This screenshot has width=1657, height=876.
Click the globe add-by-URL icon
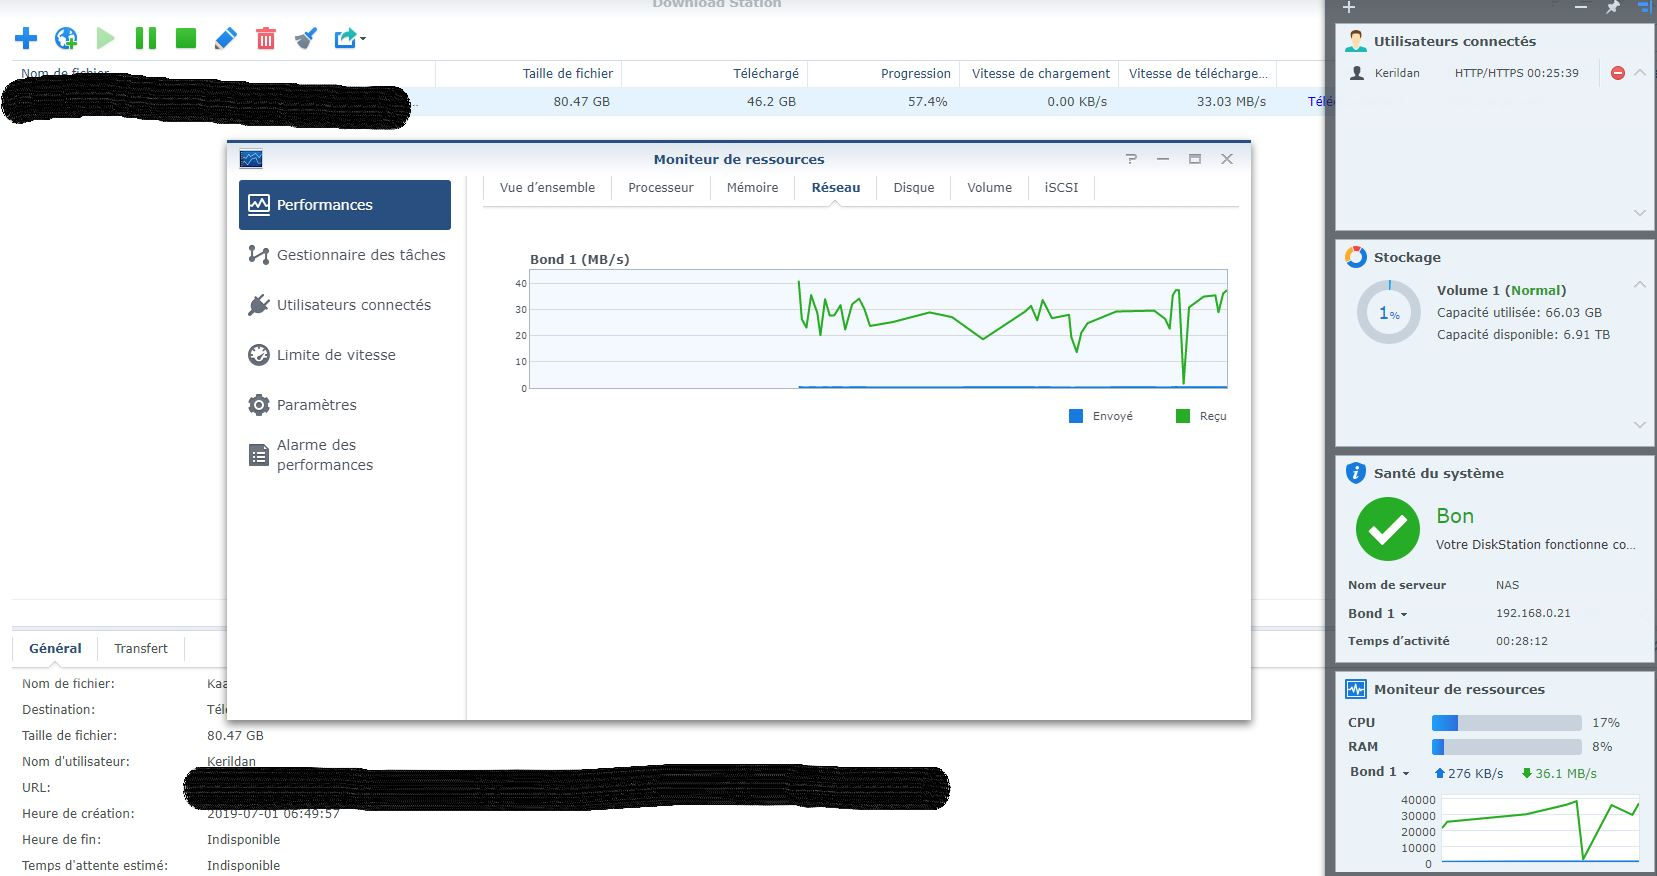point(66,39)
